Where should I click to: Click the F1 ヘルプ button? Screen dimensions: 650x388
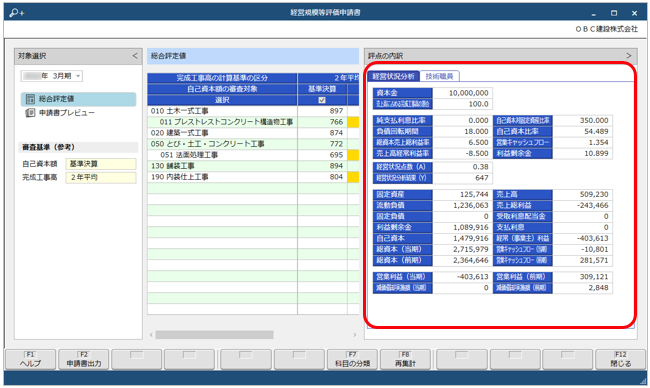(x=30, y=359)
